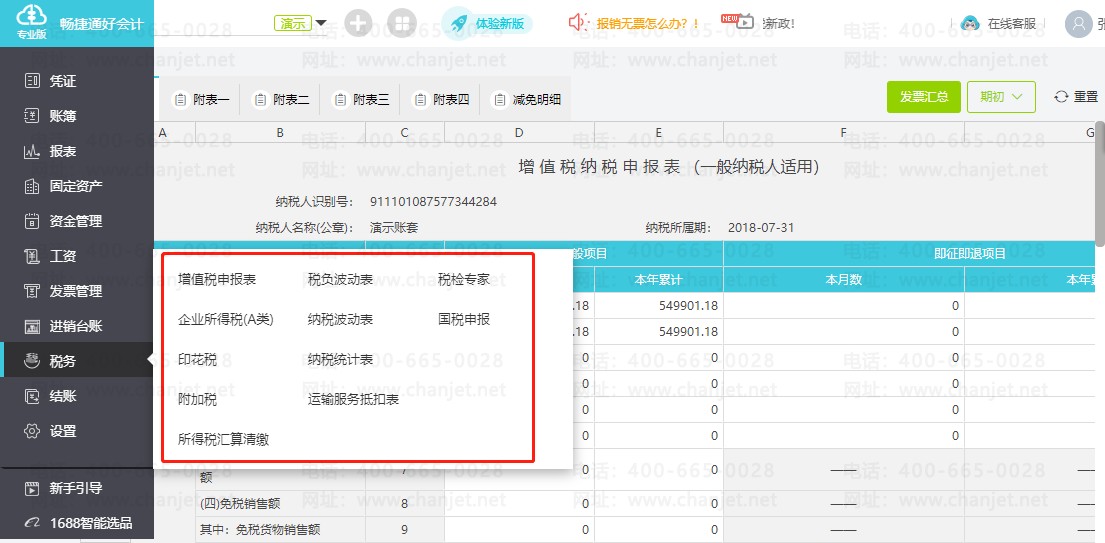Open 所得税汇算清缴 from tax menu
The image size is (1105, 543).
pos(223,440)
